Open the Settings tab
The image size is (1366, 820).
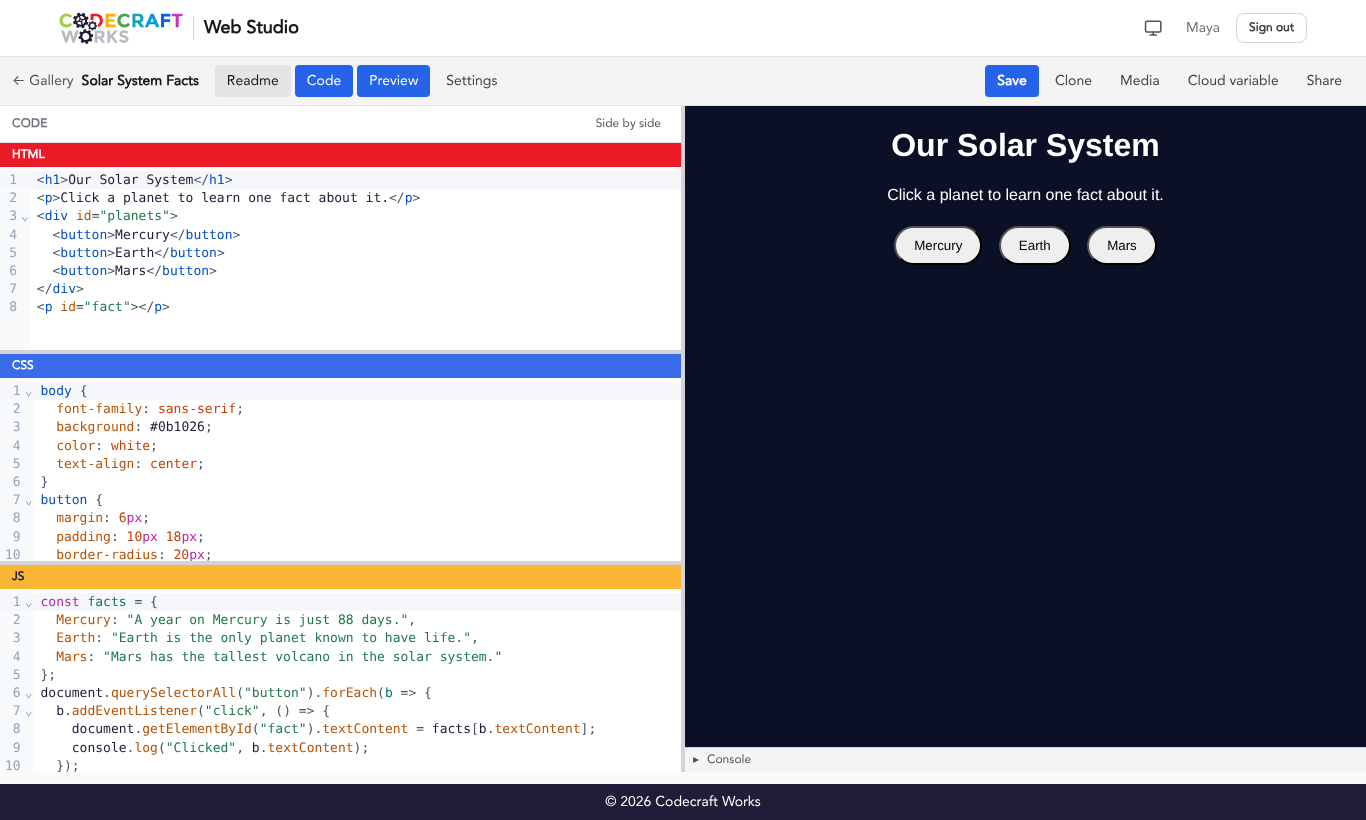coord(472,81)
